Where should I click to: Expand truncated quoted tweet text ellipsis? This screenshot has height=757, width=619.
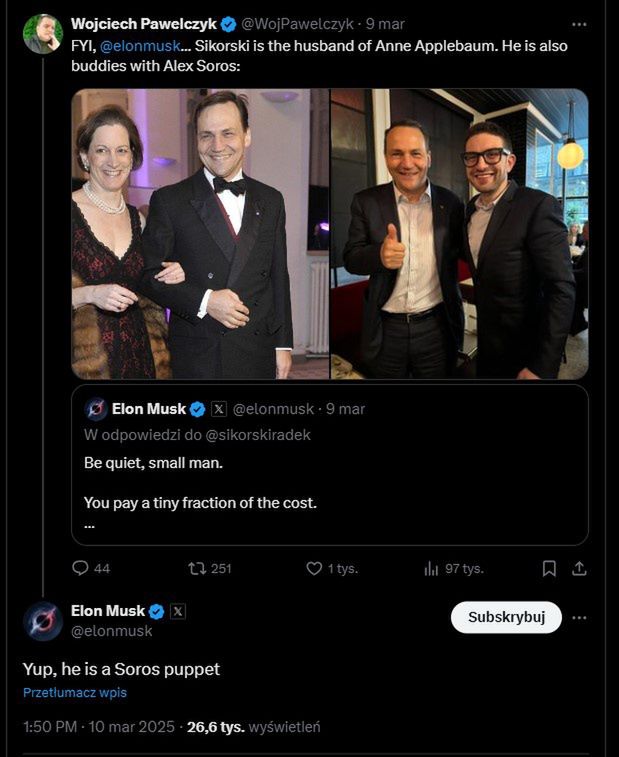pyautogui.click(x=90, y=525)
